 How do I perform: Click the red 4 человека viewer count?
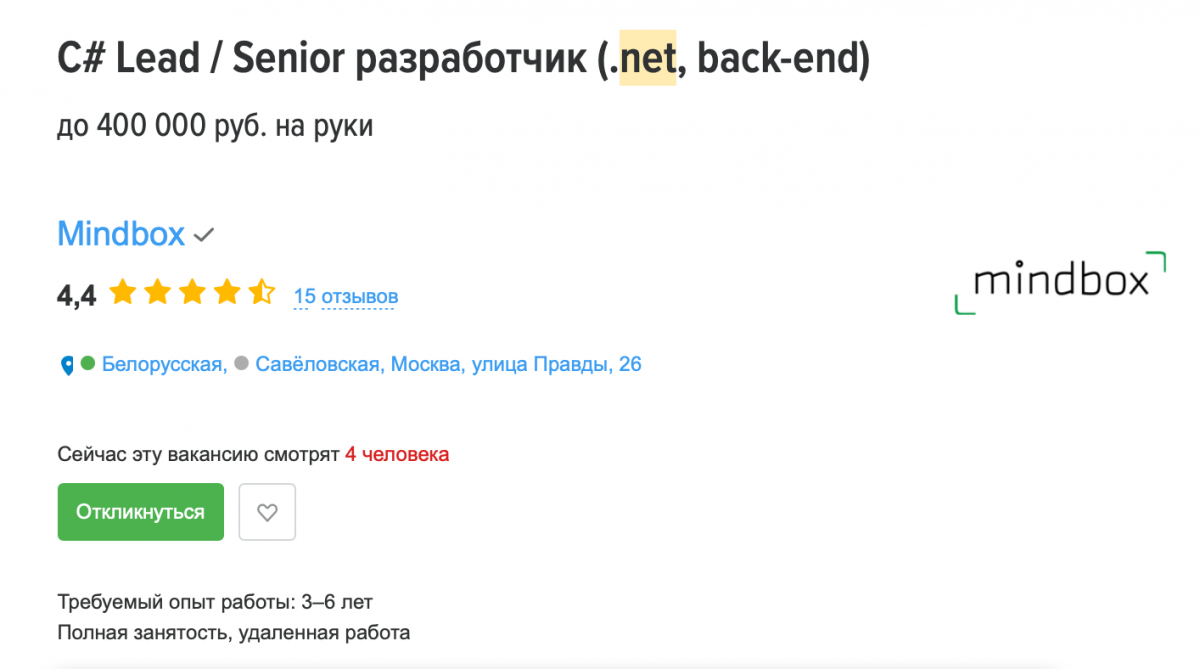coord(396,454)
